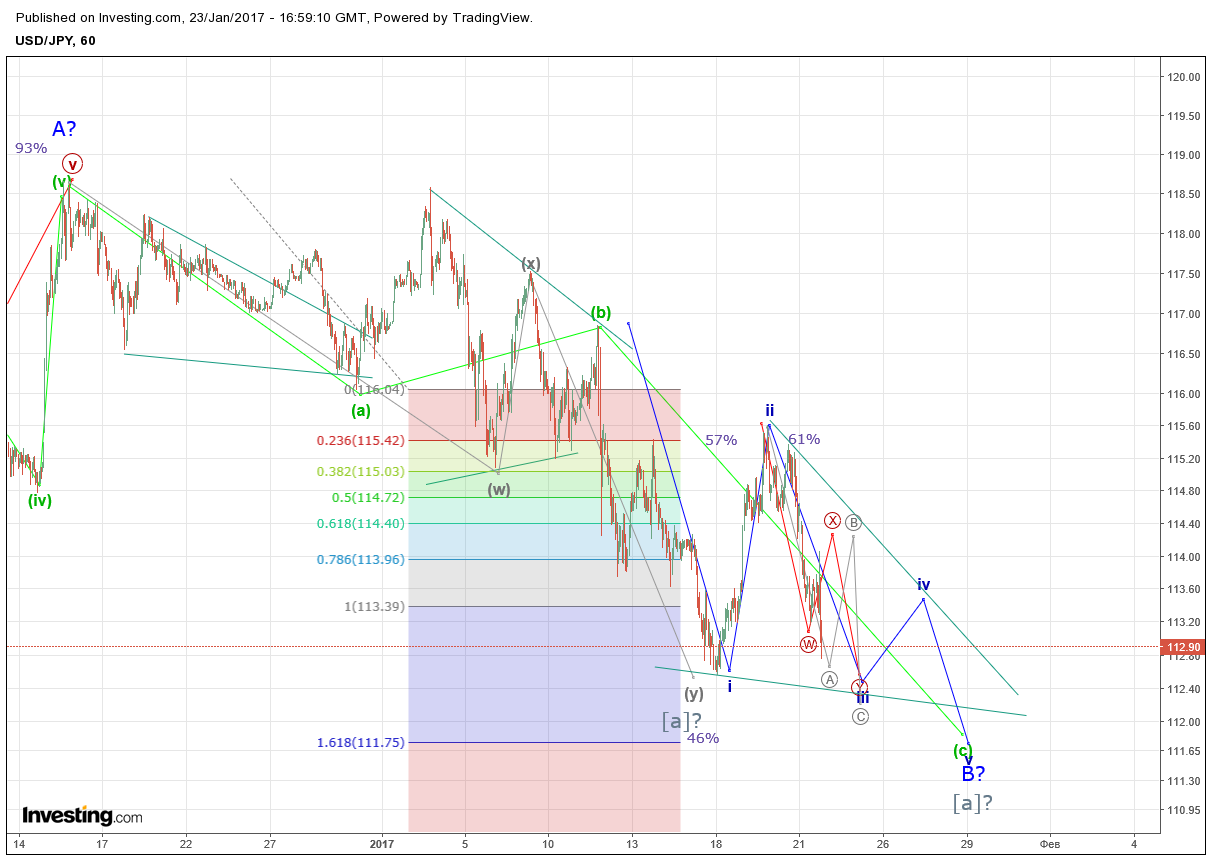Viewport: 1212px width, 857px height.
Task: Click the 57% annotation
Action: [x=721, y=439]
